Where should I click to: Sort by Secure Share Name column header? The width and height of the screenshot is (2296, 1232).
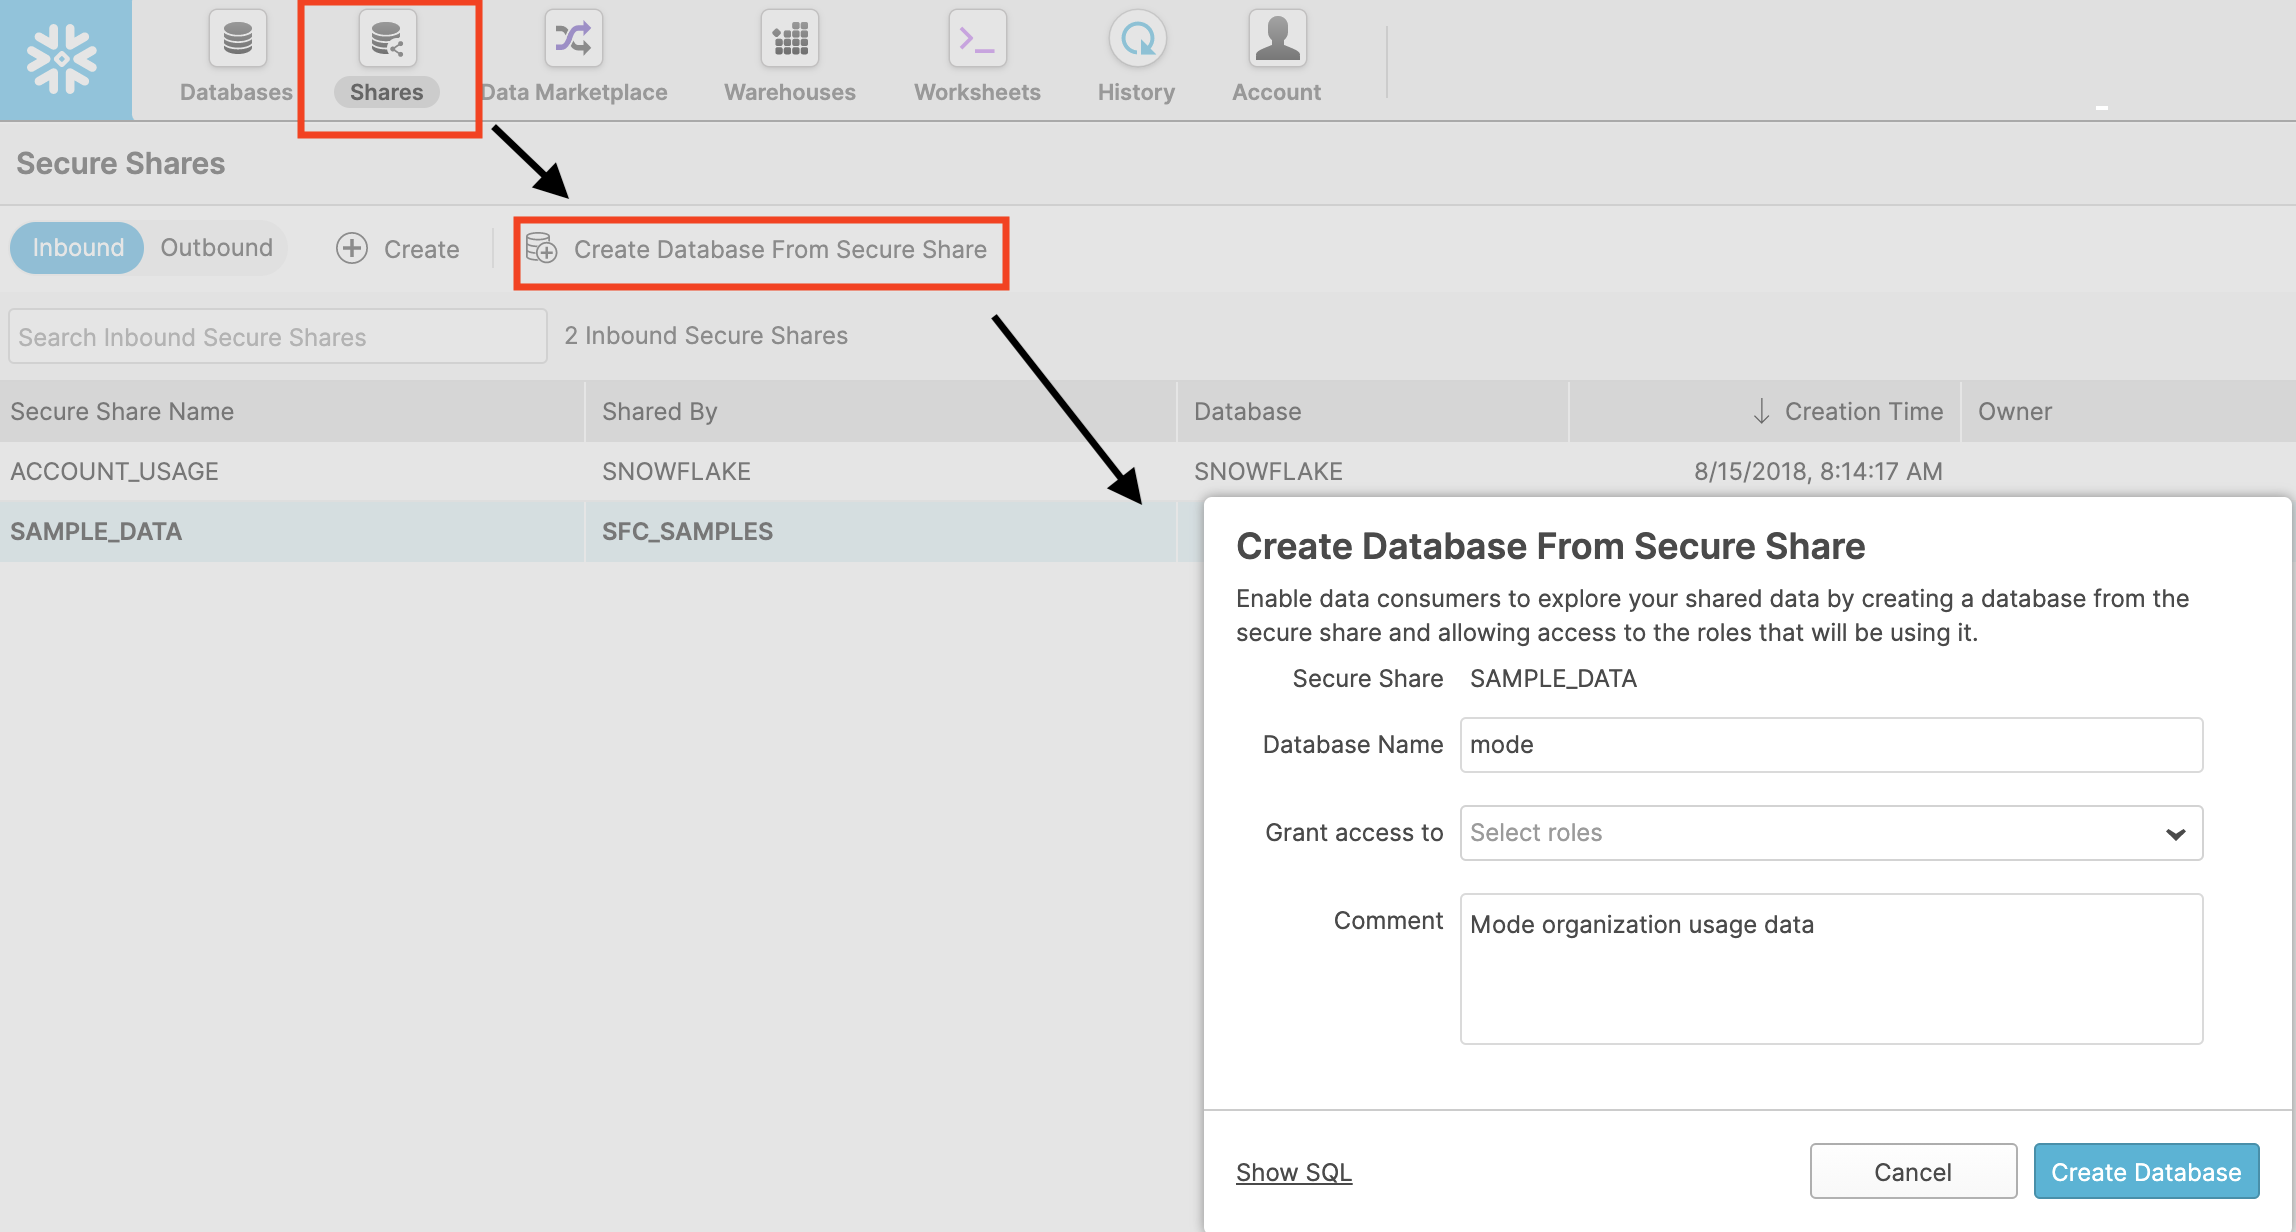click(291, 411)
